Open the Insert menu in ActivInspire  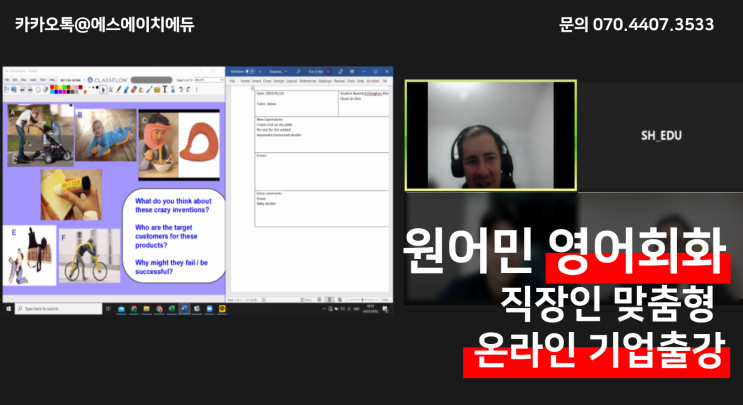pos(33,80)
